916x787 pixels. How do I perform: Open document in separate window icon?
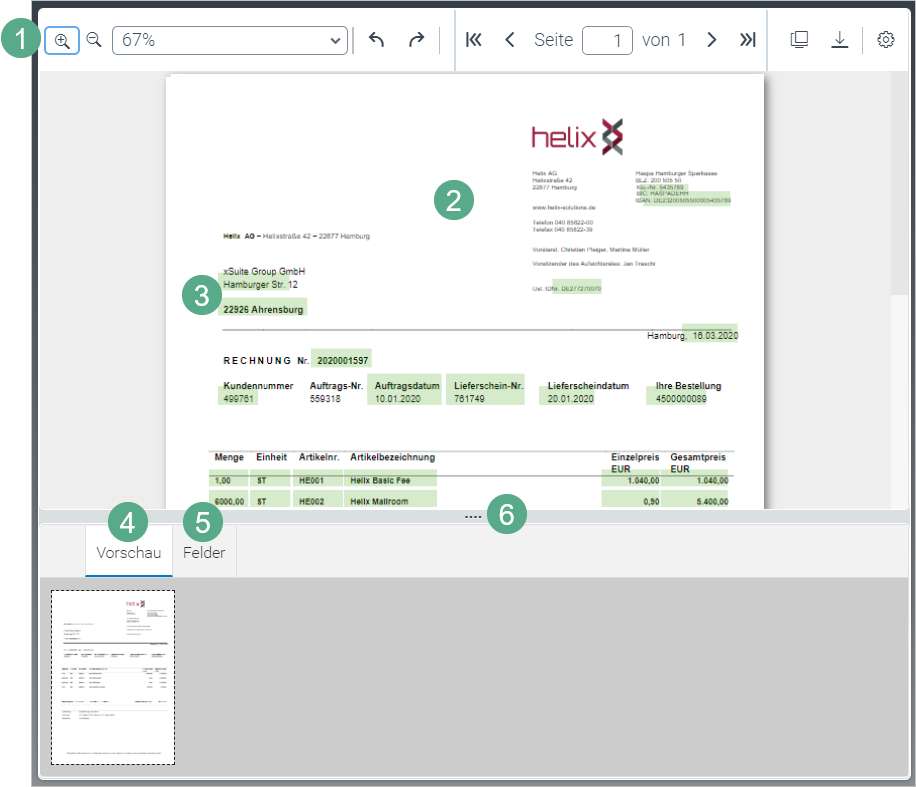click(799, 40)
